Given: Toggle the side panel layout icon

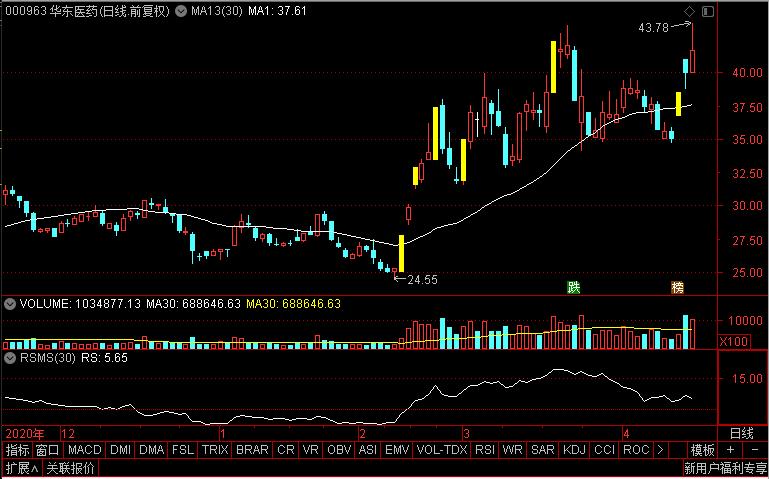Looking at the screenshot, I should 708,11.
